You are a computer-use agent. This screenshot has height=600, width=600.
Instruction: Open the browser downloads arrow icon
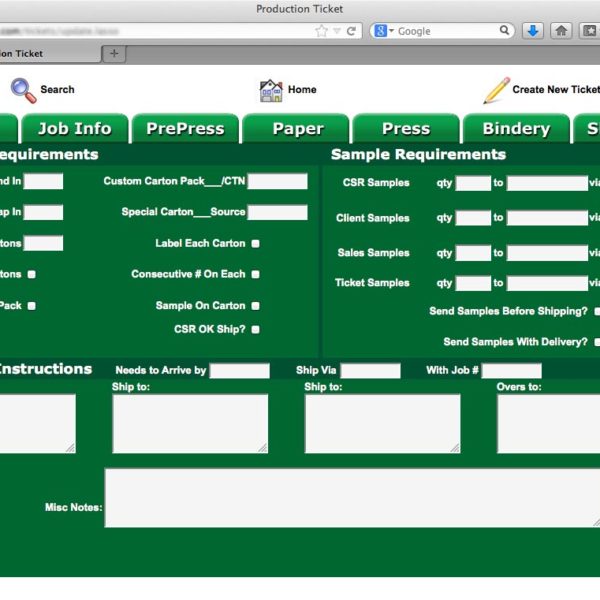tap(533, 31)
